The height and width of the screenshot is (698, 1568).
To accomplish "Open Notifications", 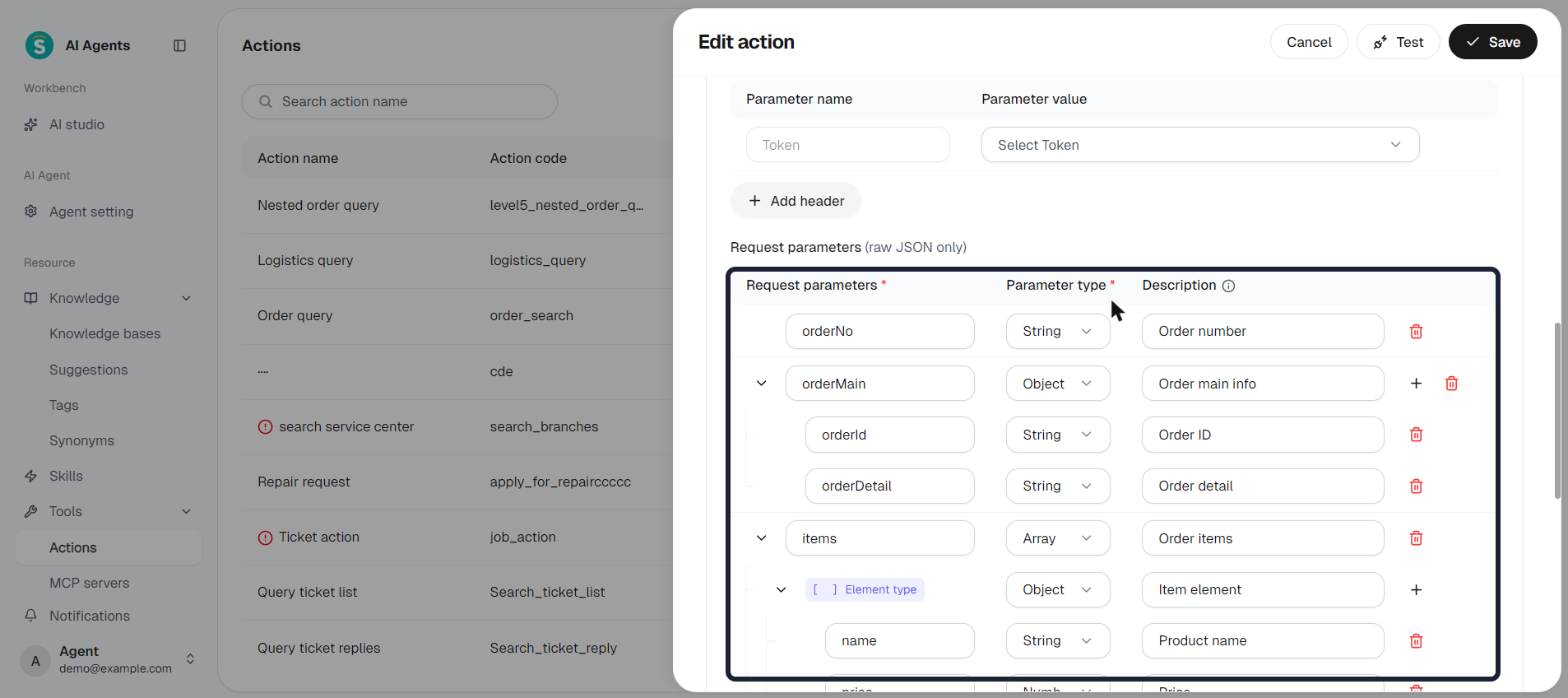I will tap(89, 616).
